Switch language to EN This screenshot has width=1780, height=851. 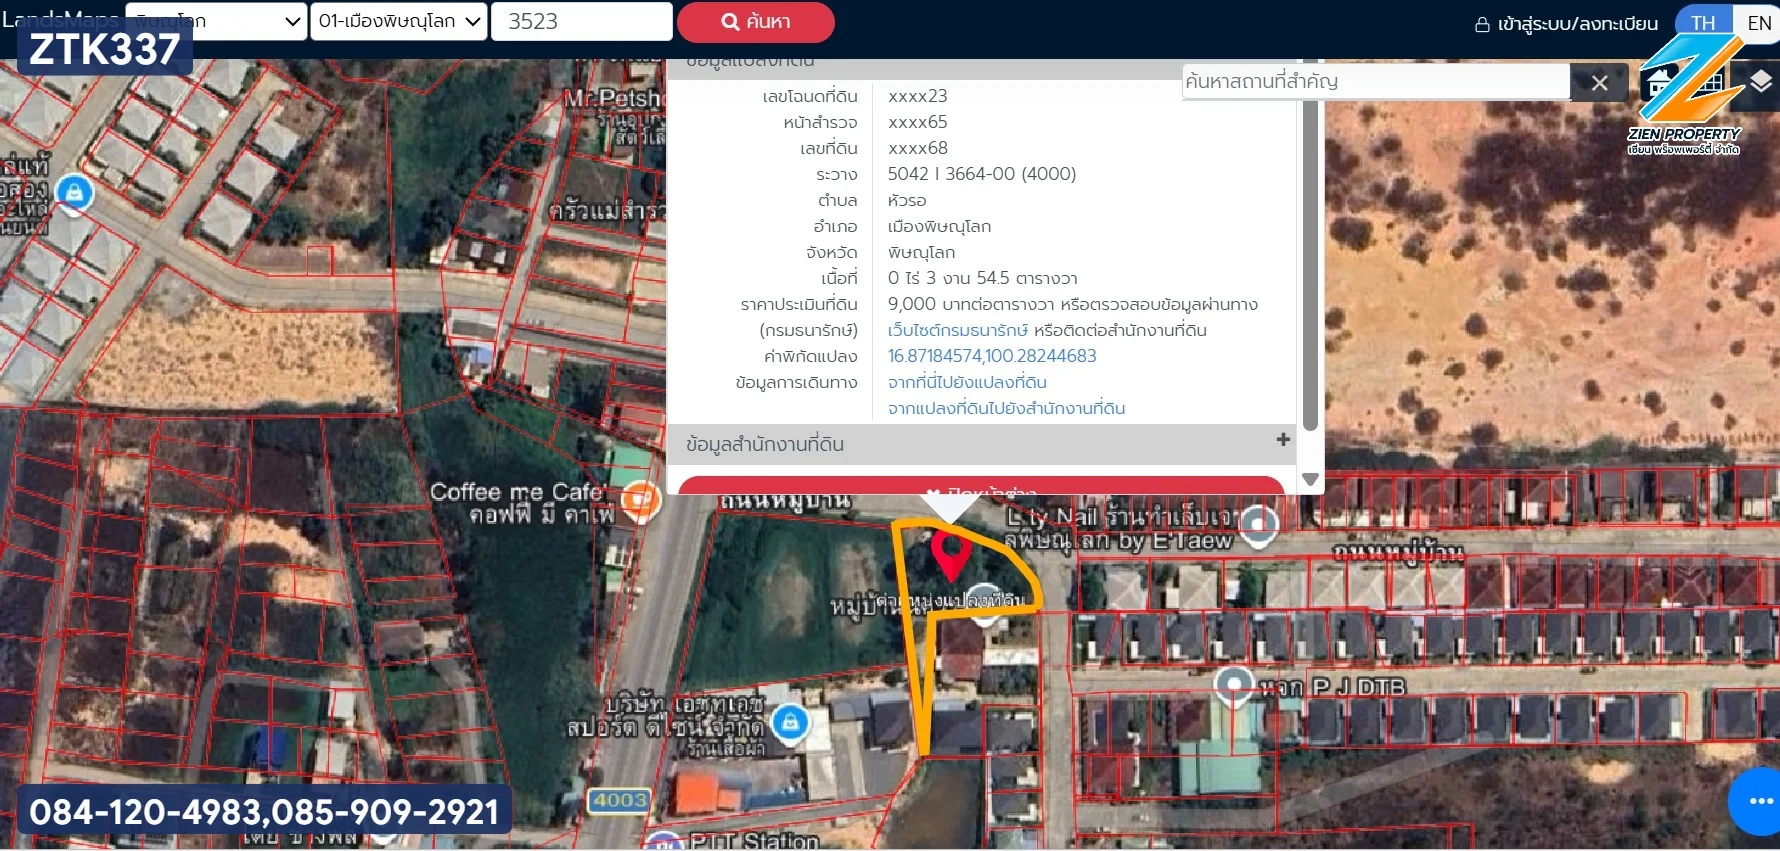pyautogui.click(x=1758, y=23)
